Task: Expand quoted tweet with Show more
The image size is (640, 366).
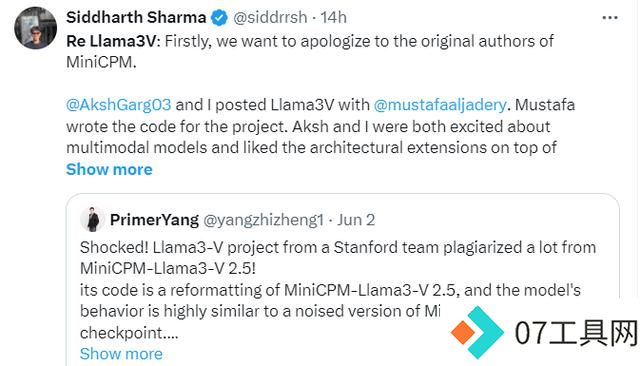Action: [x=121, y=354]
